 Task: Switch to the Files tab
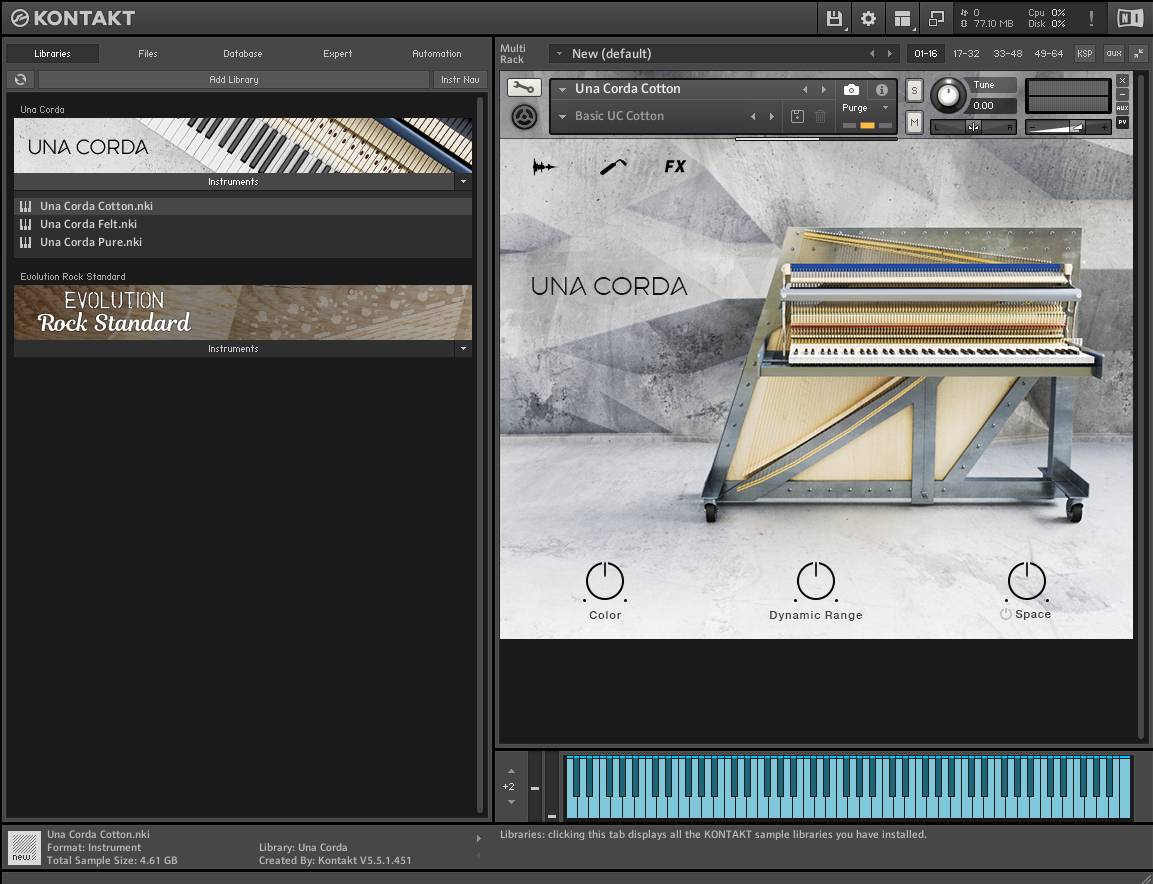point(148,54)
